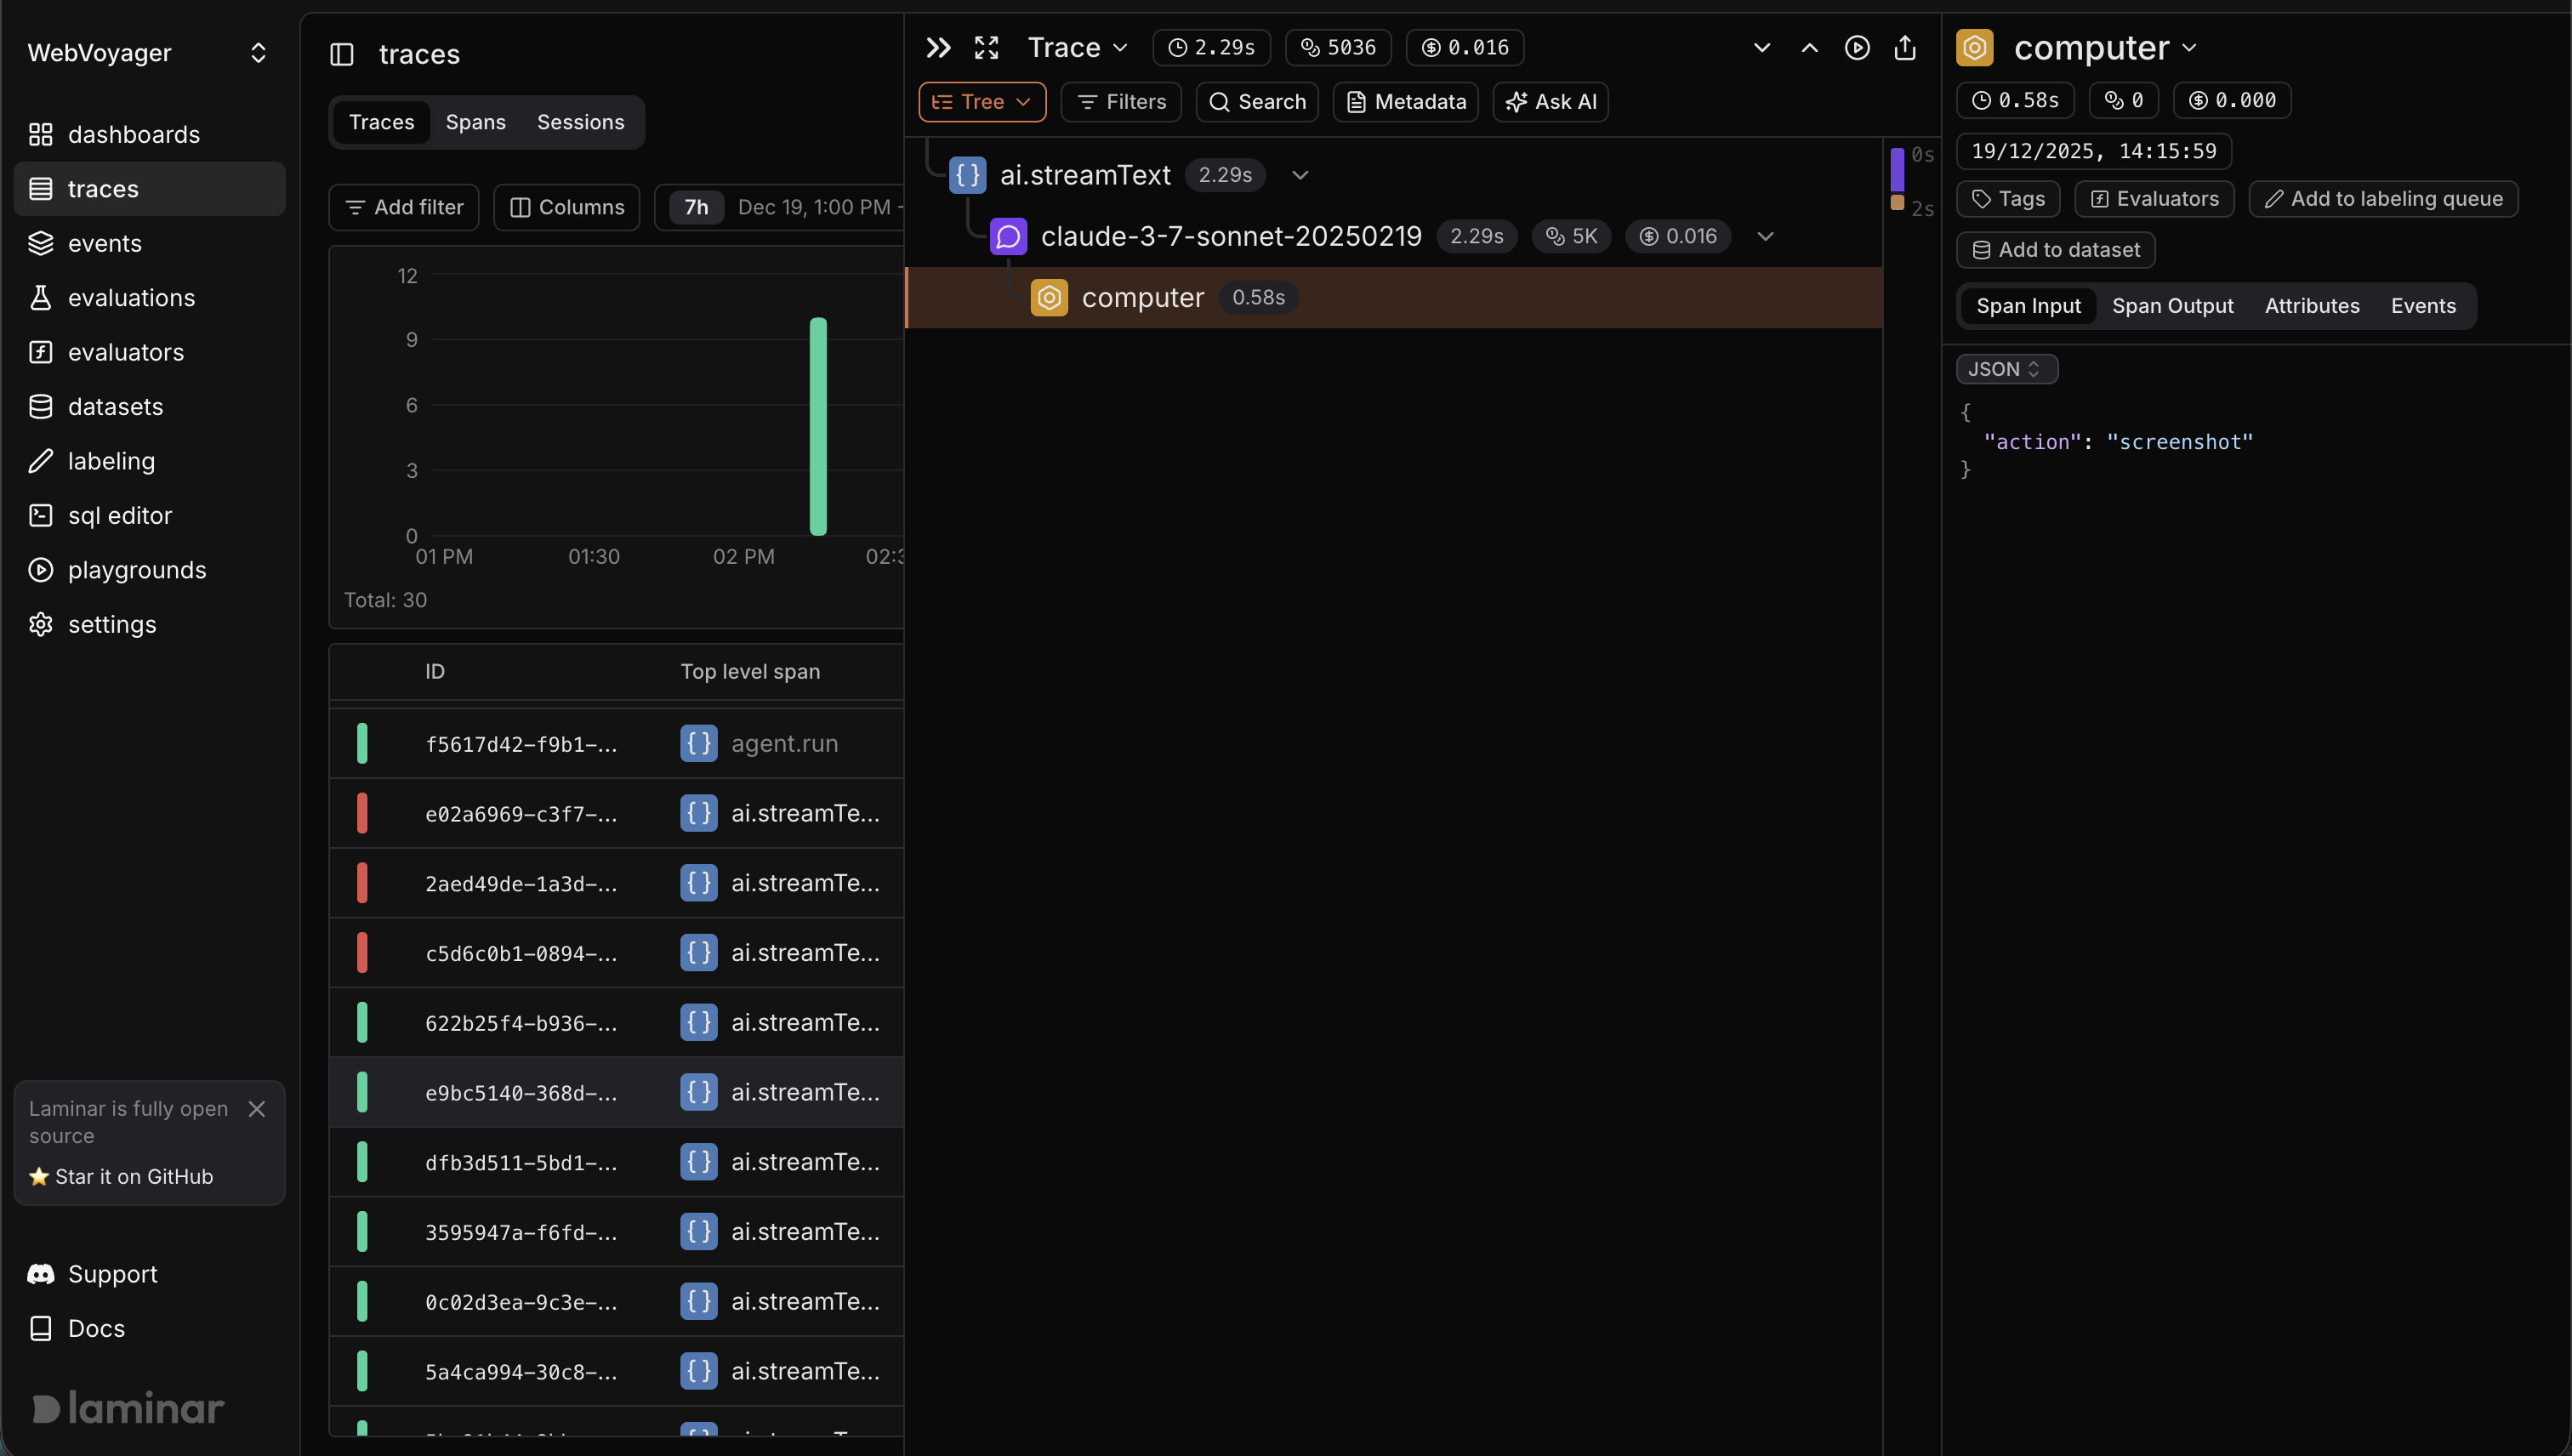Switch to the Span Output tab
Screen dimensions: 2572x1456
point(2172,306)
